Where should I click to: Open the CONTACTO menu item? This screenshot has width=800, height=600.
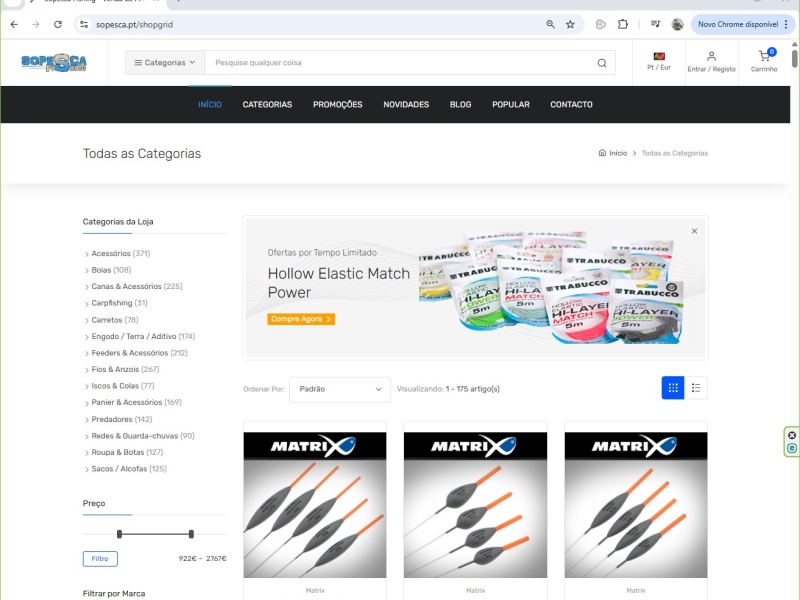571,105
